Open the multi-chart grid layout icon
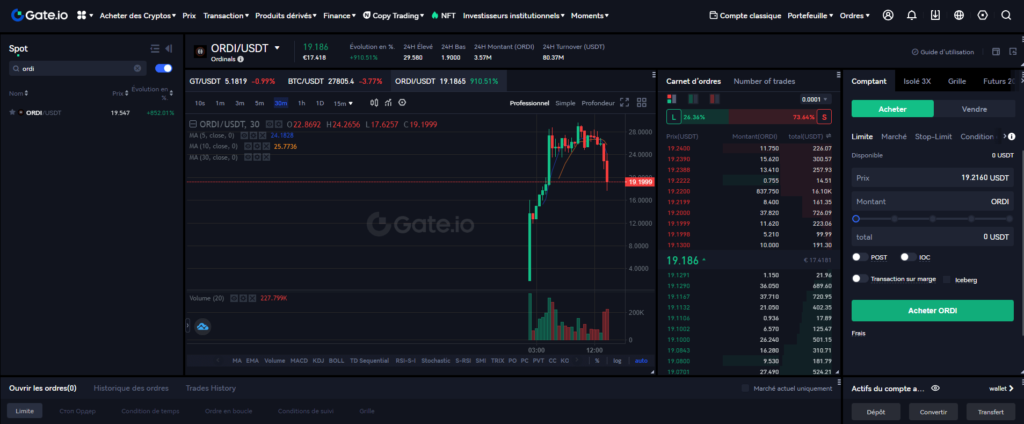This screenshot has height=424, width=1024. 641,103
